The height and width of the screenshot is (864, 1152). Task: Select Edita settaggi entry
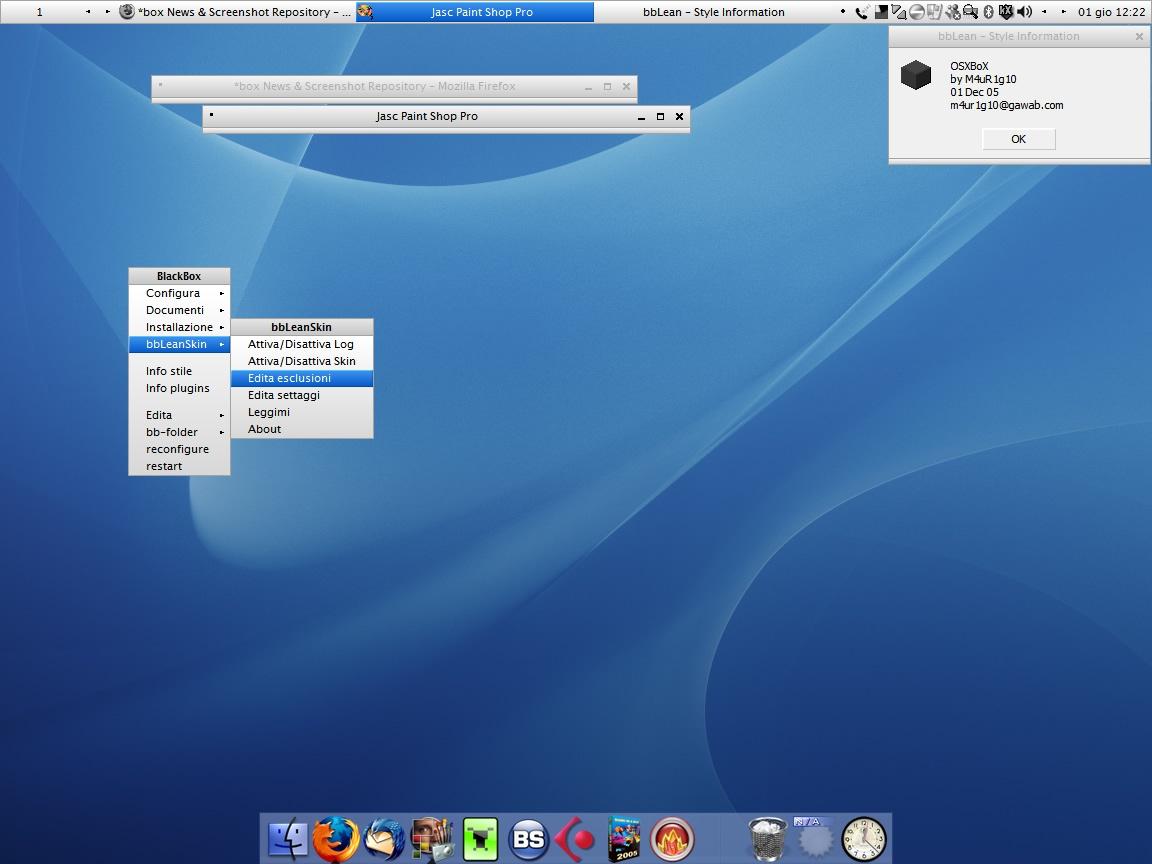(302, 395)
